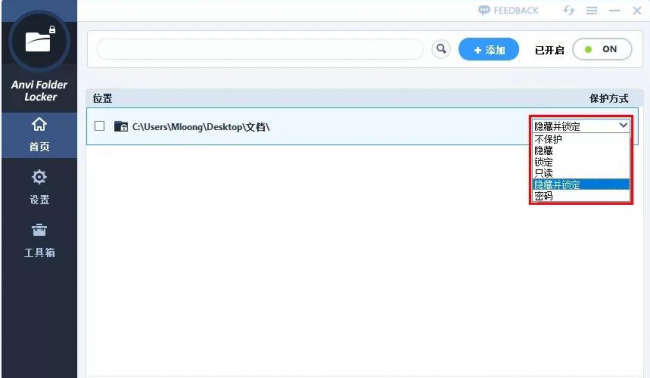Select 隐藏 option in the dropdown list
Screen dimensions: 650x378
click(581, 150)
